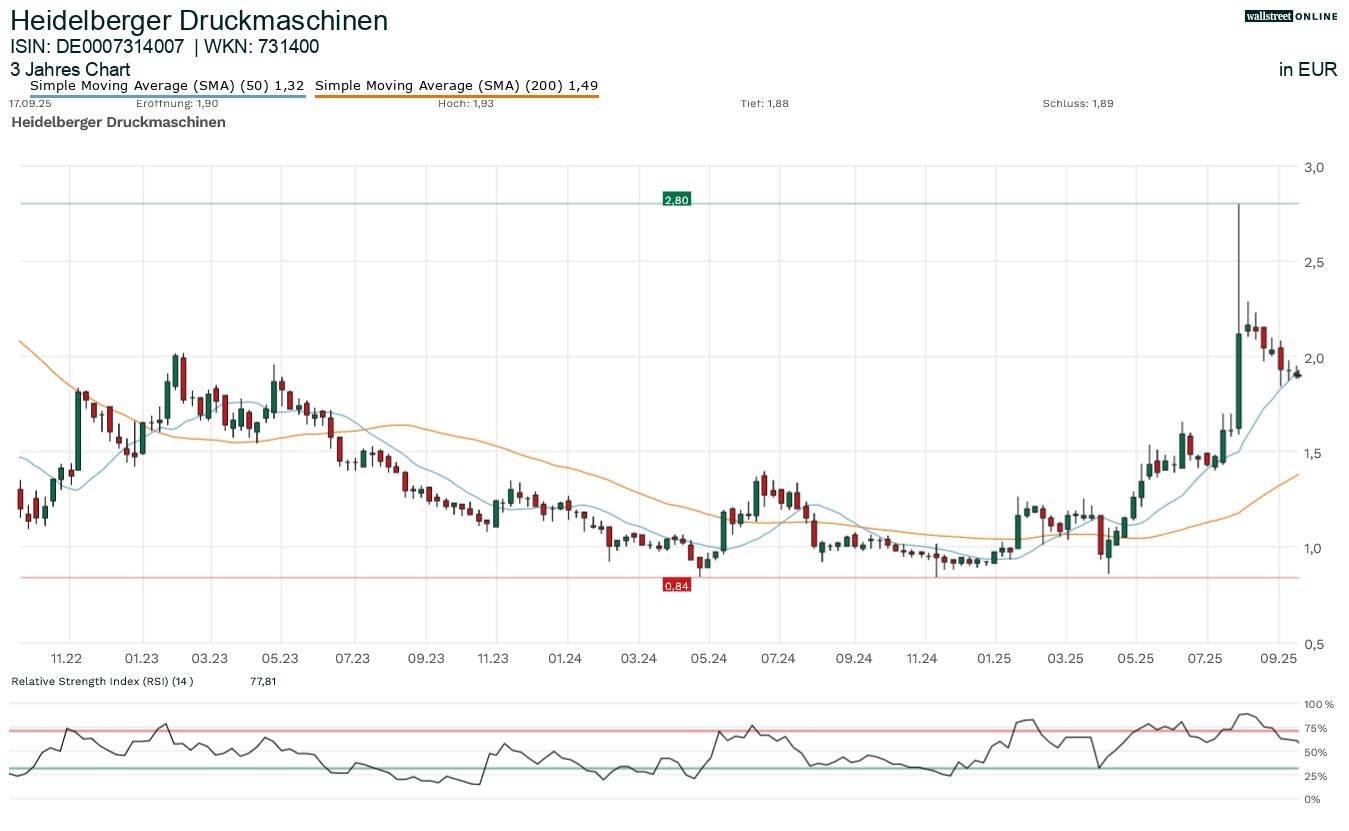Click the 11.22 date axis label
The image size is (1349, 831).
point(67,658)
